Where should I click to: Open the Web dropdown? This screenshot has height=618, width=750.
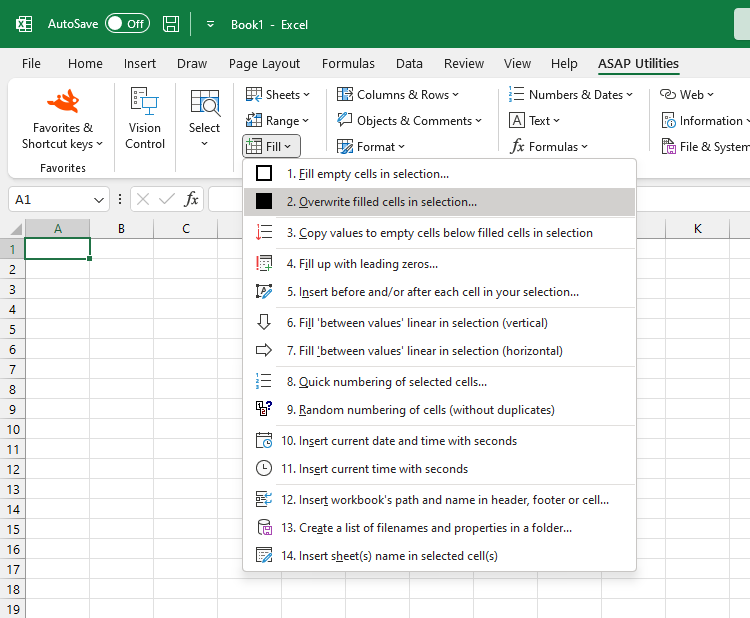[x=687, y=95]
